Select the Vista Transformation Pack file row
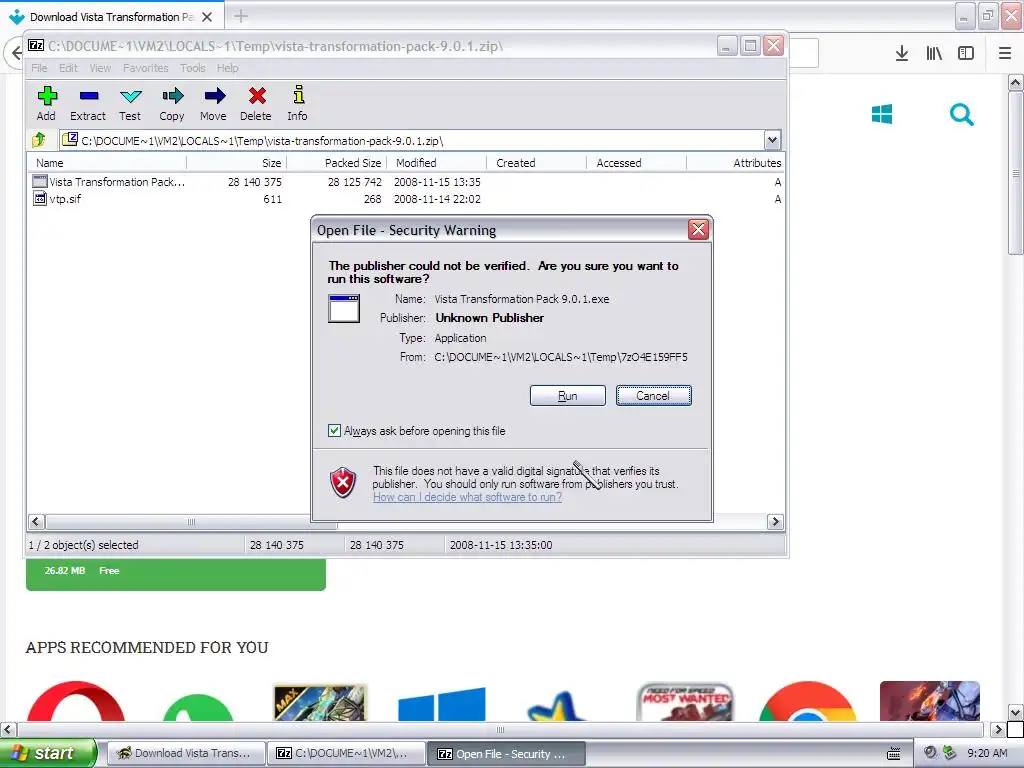The width and height of the screenshot is (1024, 768). [406, 182]
